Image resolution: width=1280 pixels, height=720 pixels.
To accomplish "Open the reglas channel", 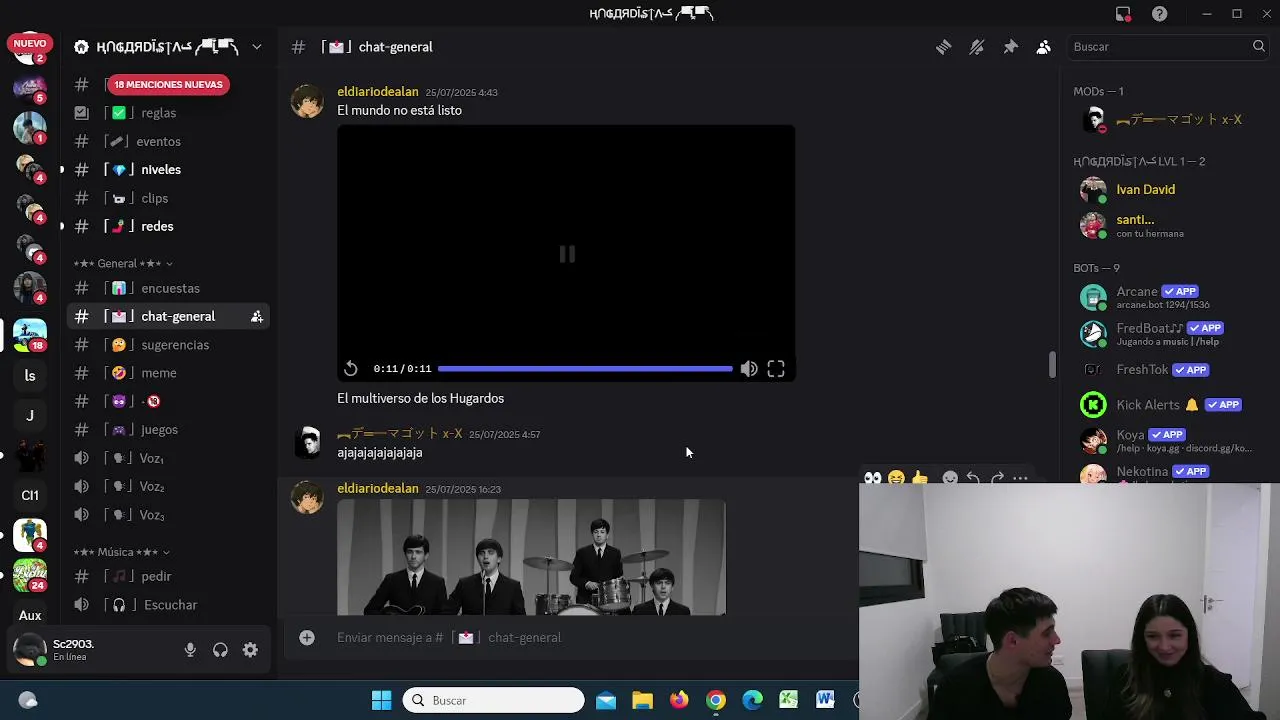I will tap(168, 113).
